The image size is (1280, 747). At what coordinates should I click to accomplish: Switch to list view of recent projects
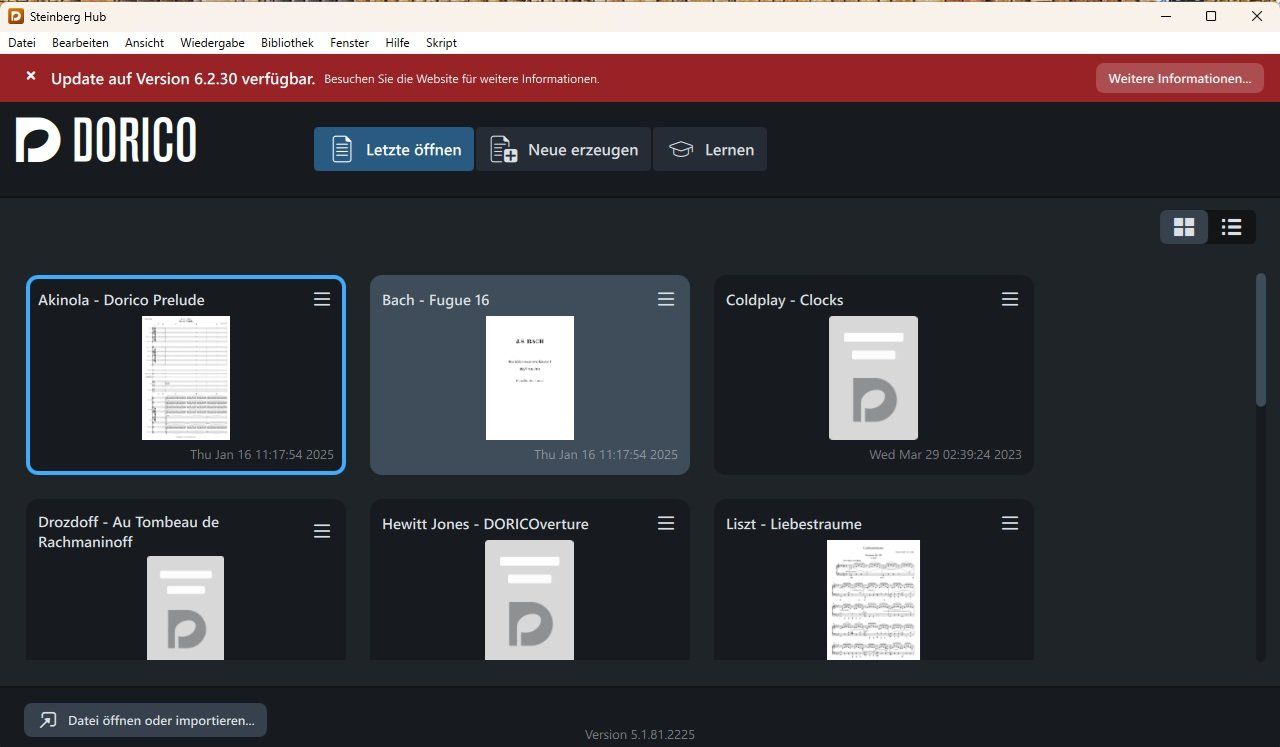coord(1231,227)
